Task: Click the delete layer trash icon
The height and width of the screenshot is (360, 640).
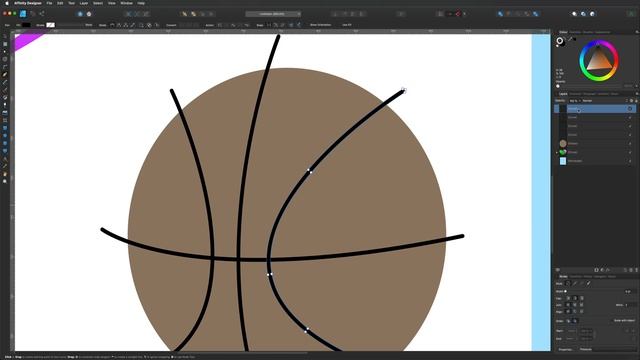Action: [x=636, y=270]
